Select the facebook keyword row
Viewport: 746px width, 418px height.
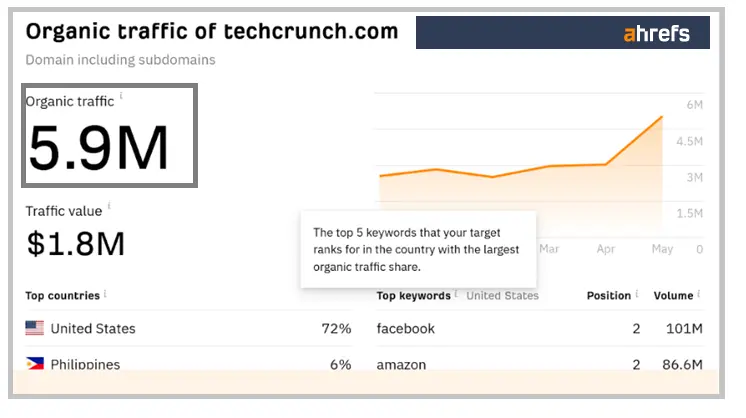540,329
